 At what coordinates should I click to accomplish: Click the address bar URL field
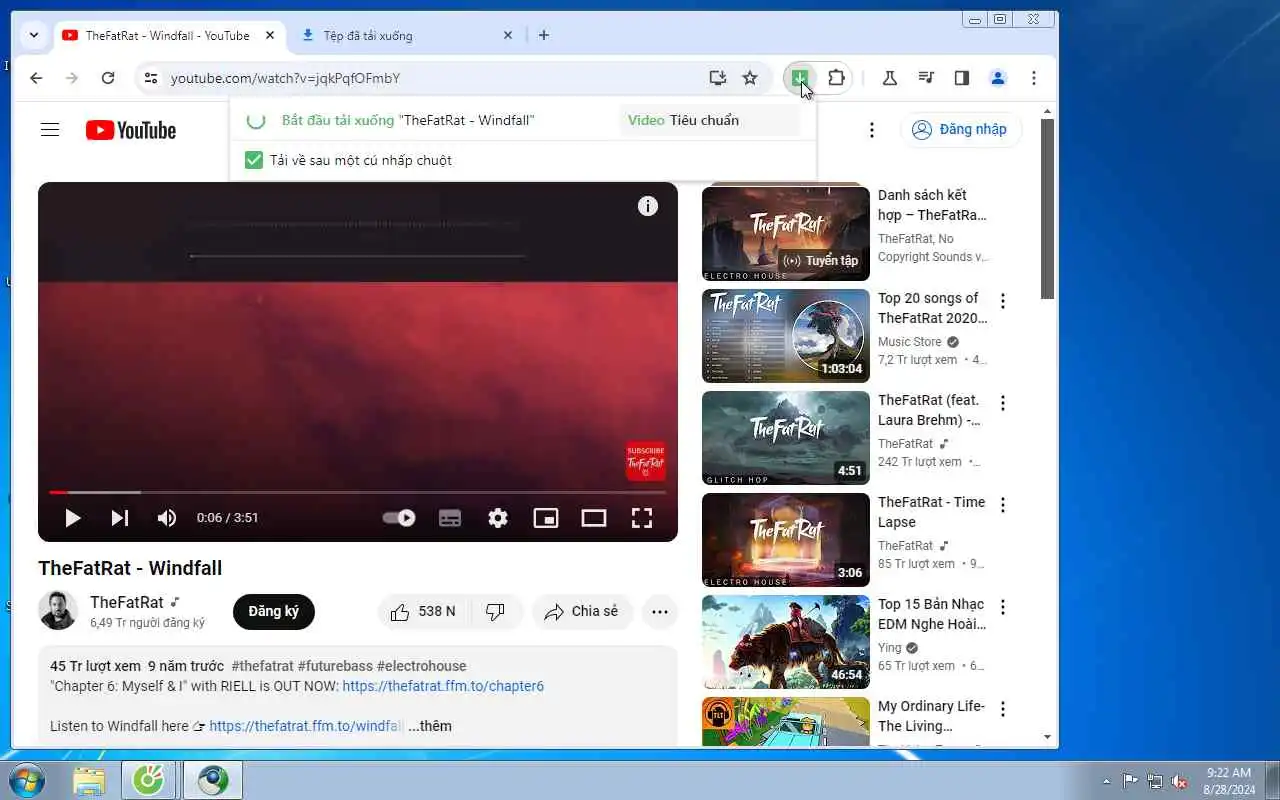pos(430,78)
